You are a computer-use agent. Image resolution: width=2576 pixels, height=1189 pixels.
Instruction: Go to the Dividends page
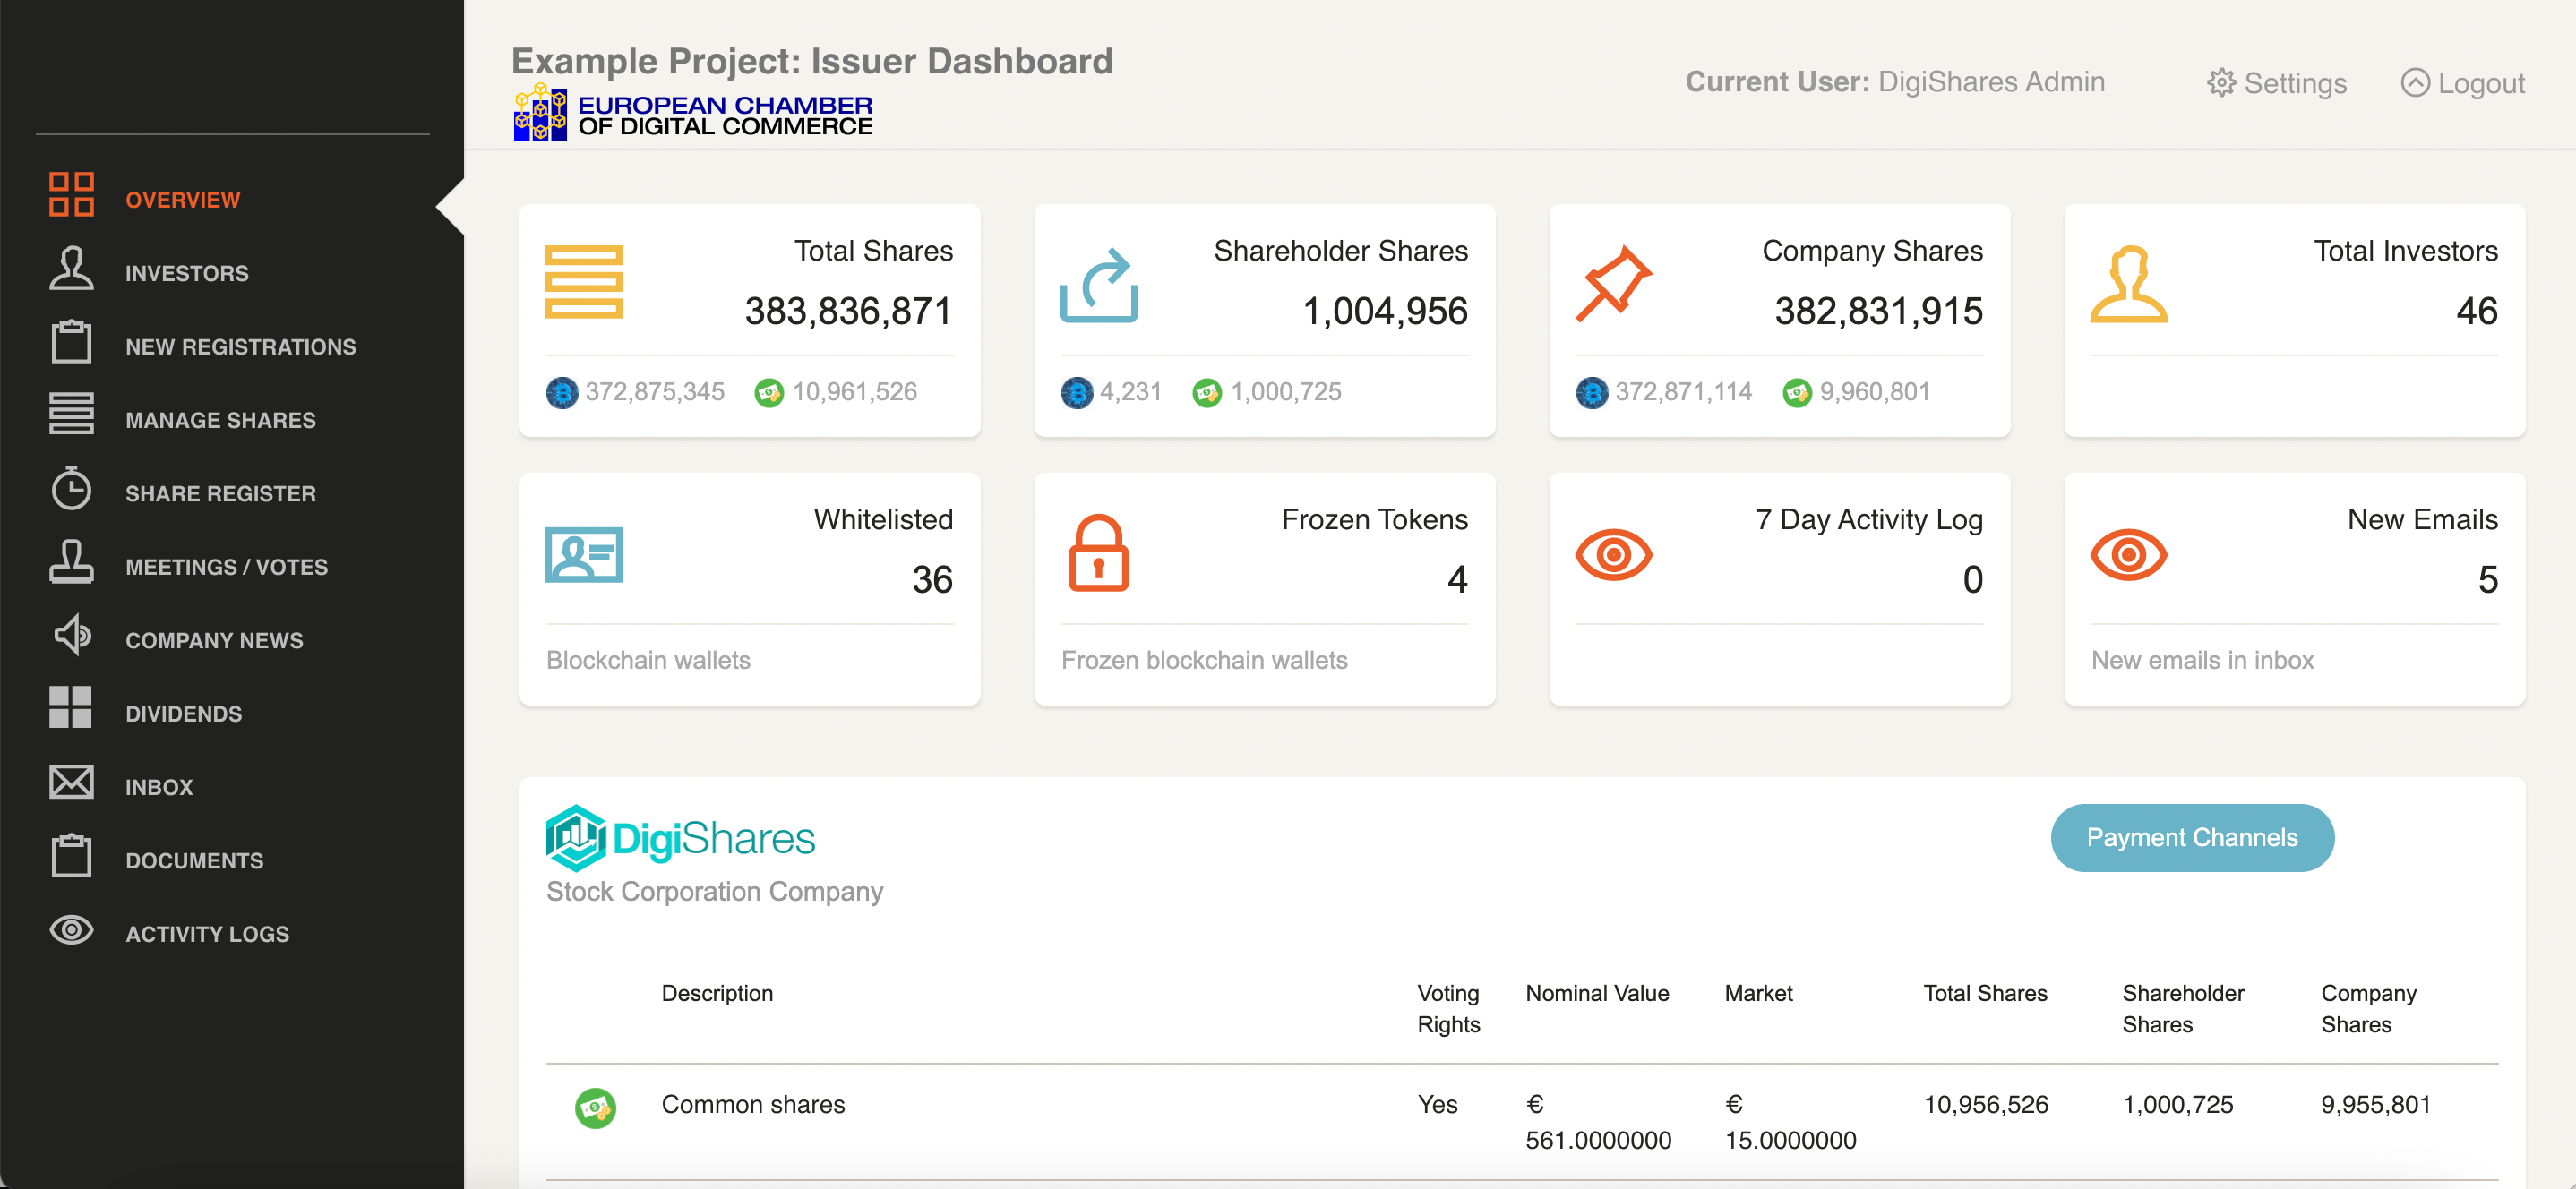tap(183, 714)
